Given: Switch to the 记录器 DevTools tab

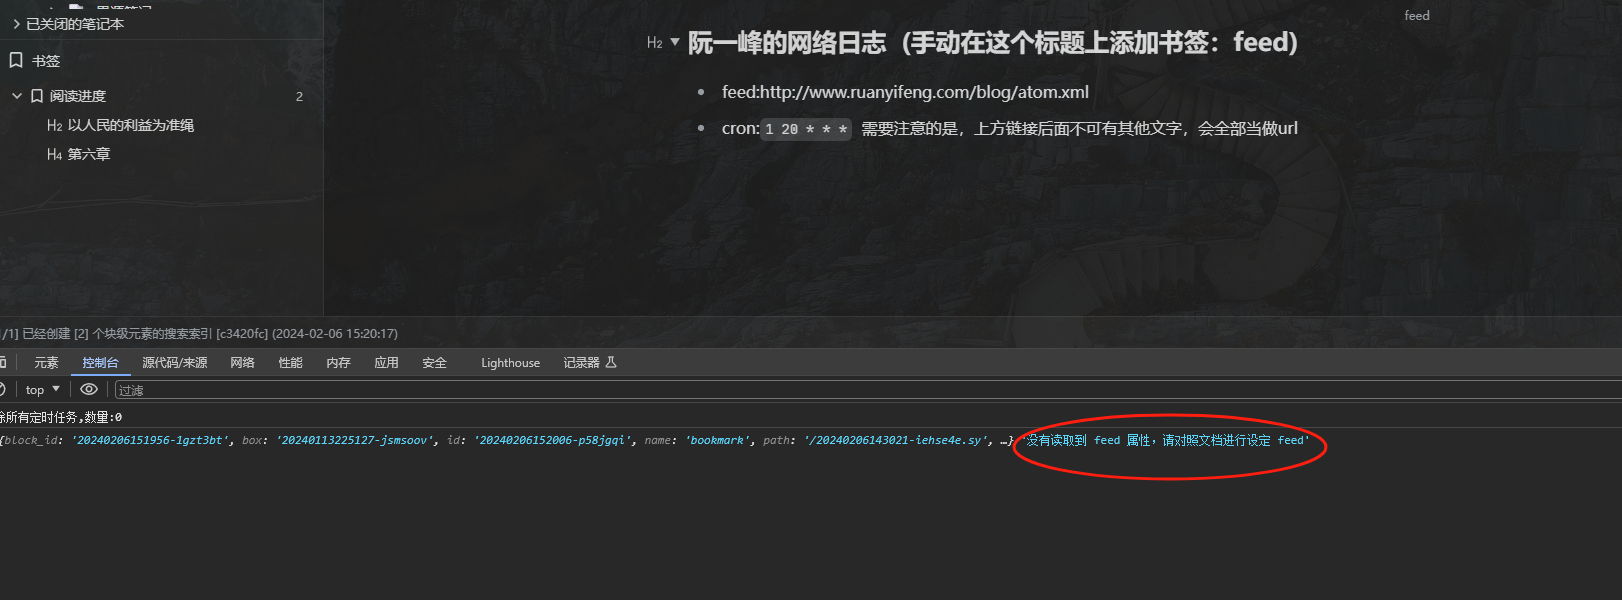Looking at the screenshot, I should click(590, 363).
